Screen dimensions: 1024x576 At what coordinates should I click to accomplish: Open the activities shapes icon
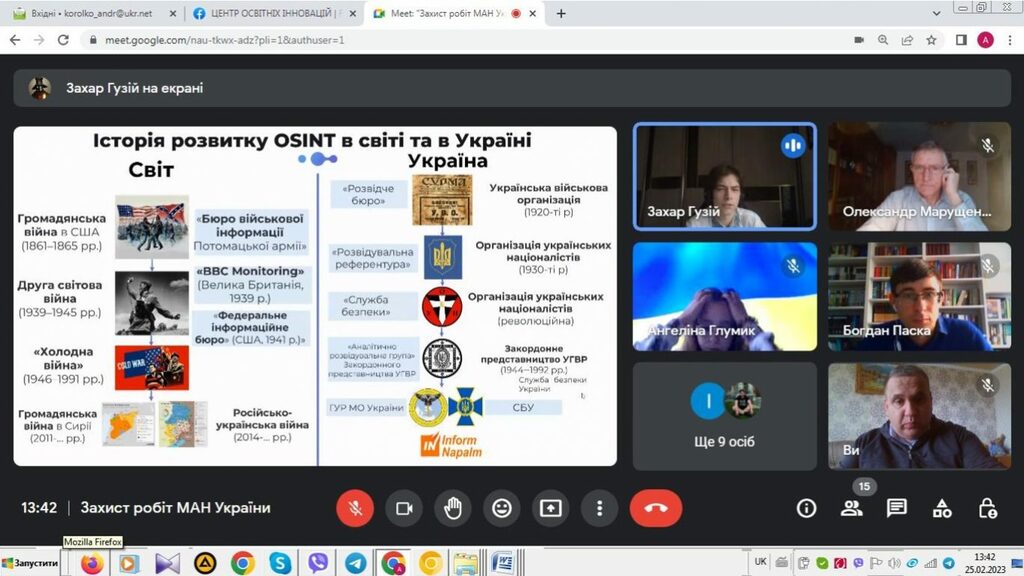[942, 508]
